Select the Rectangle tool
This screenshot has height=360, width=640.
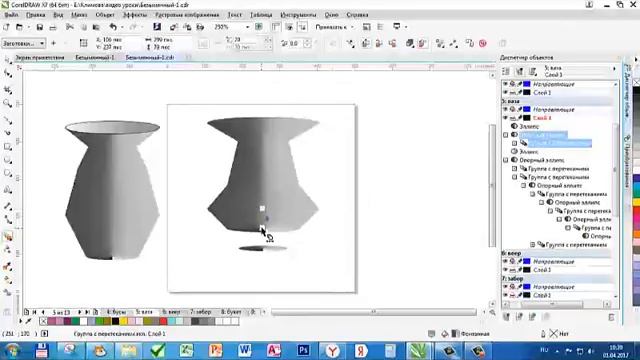[x=7, y=147]
